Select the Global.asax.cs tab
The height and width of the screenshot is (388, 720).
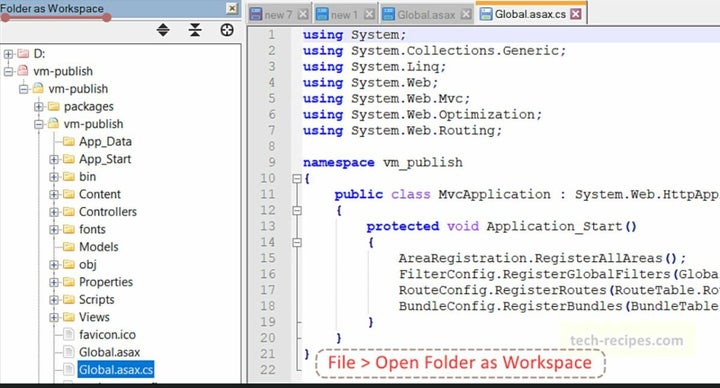click(530, 14)
